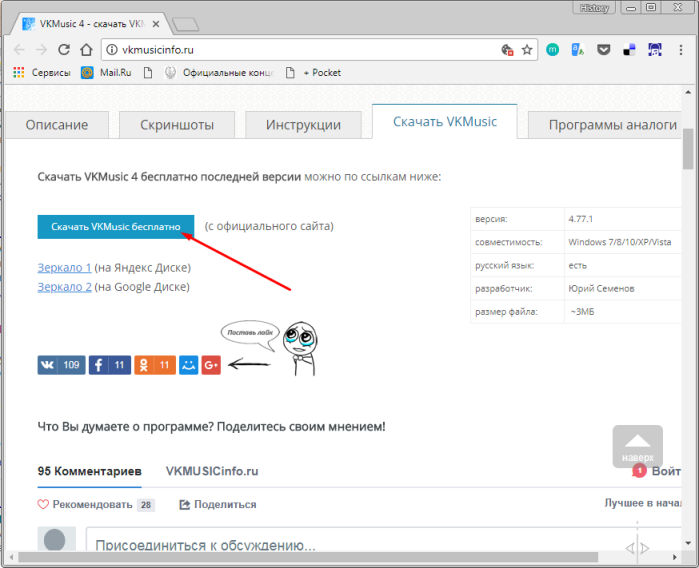
Task: Share via the VK button with 109
Action: (62, 365)
